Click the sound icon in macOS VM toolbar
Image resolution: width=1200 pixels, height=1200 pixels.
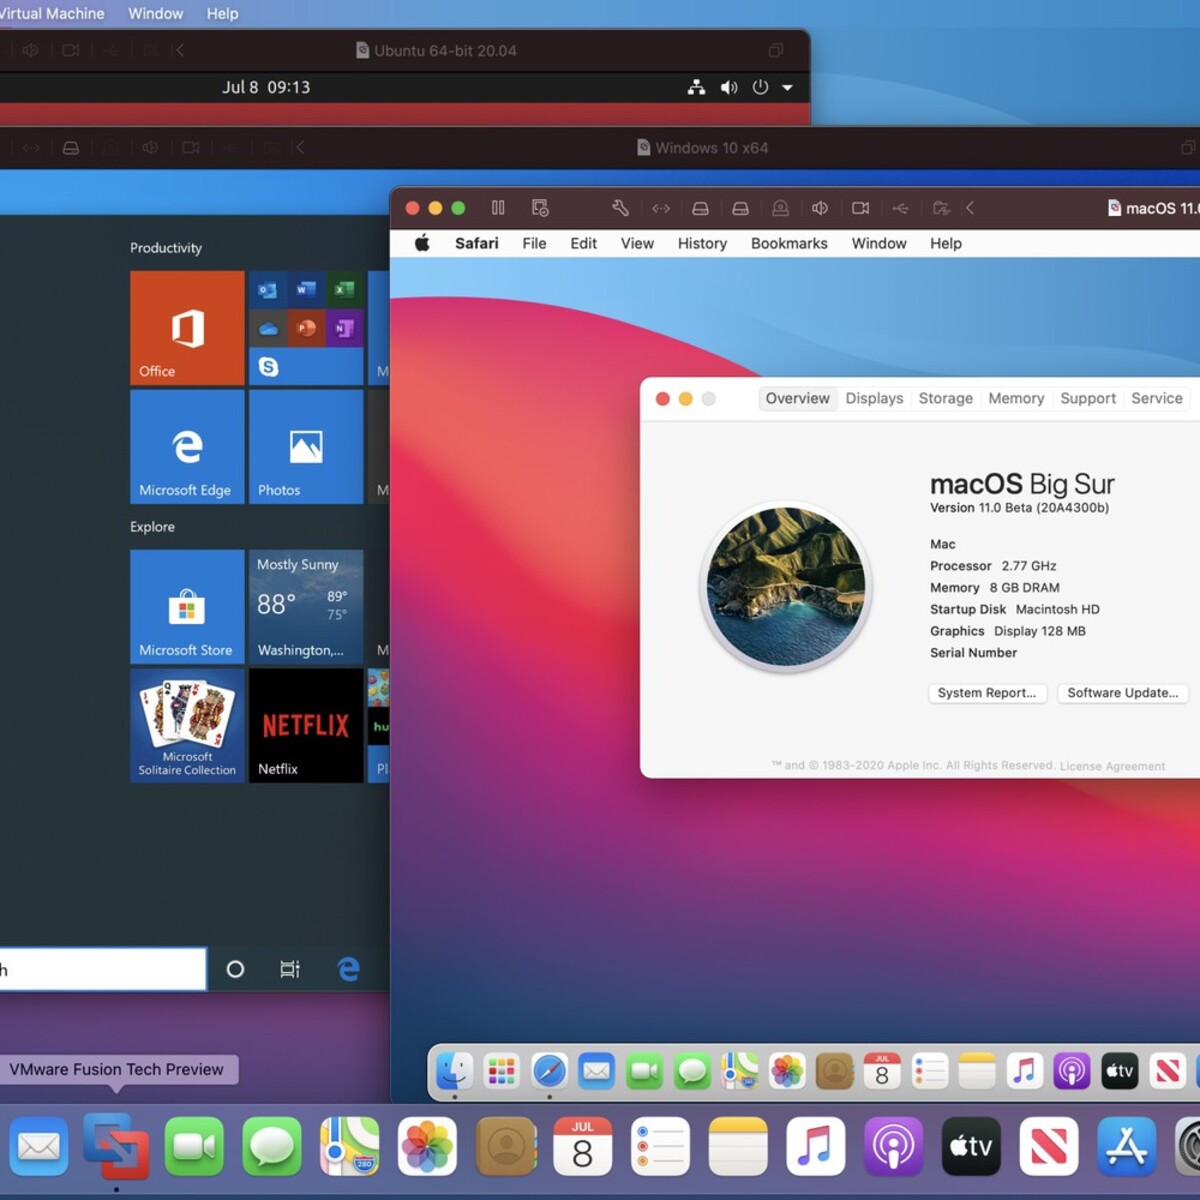820,208
